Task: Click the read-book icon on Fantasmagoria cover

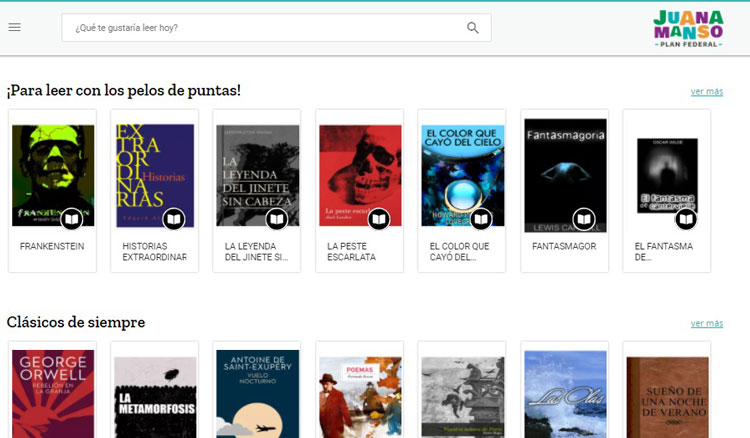Action: tap(584, 219)
